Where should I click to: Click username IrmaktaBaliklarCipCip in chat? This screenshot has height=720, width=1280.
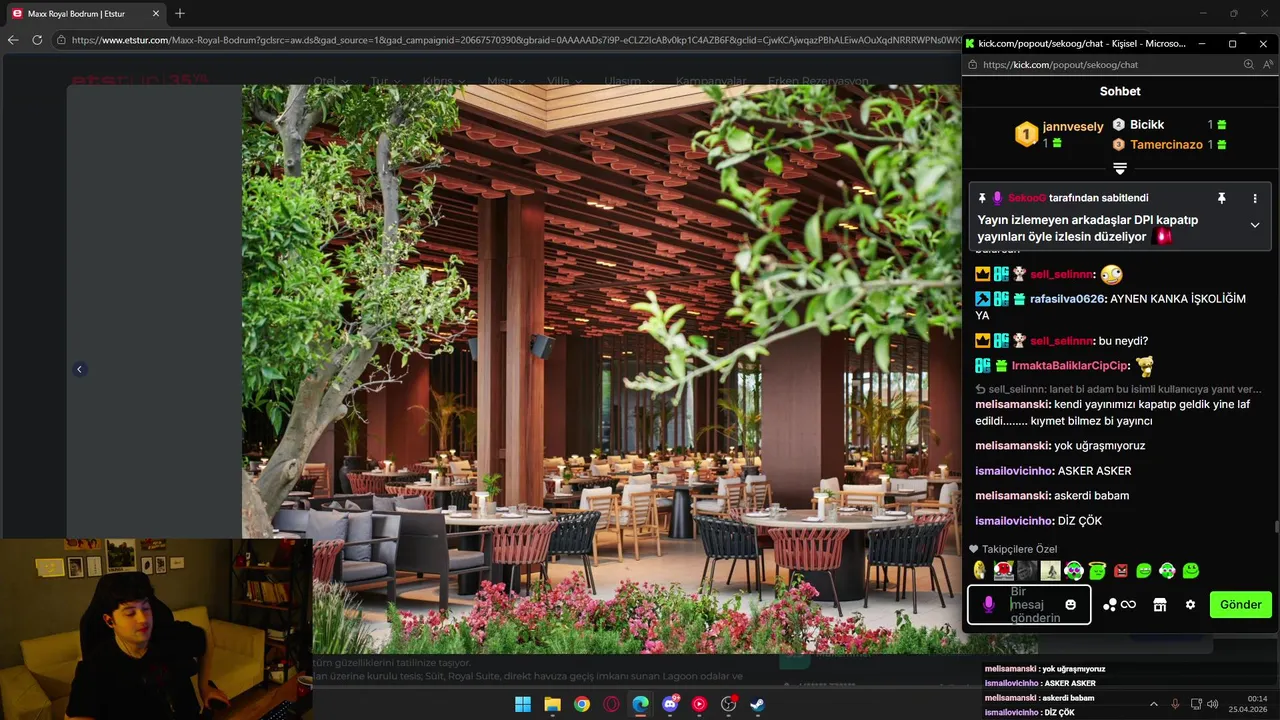(1070, 366)
